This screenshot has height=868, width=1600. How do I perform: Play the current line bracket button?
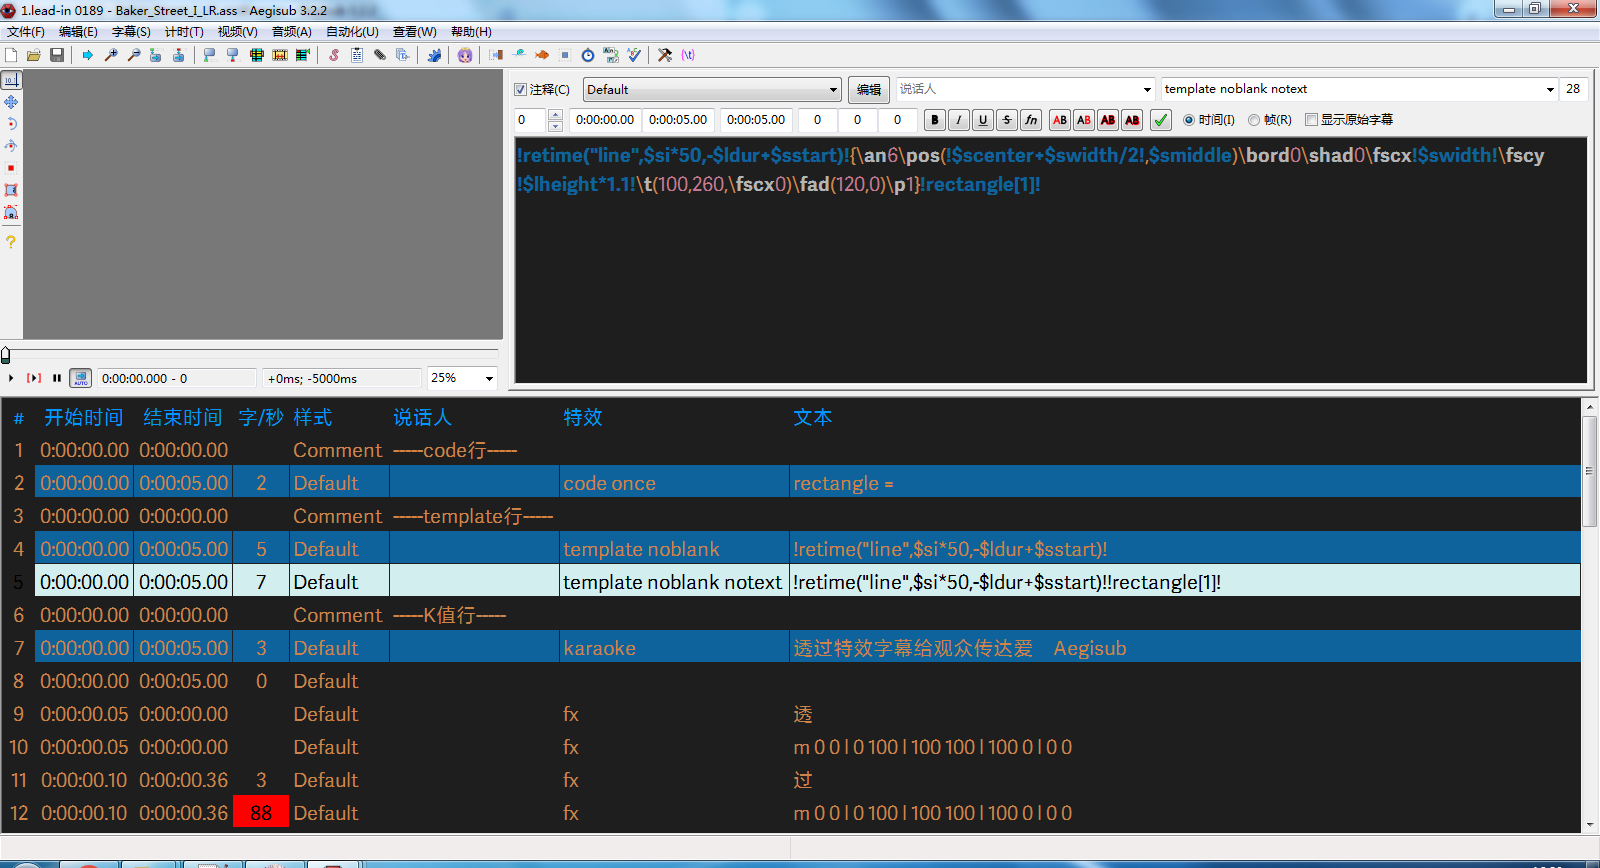(x=34, y=378)
